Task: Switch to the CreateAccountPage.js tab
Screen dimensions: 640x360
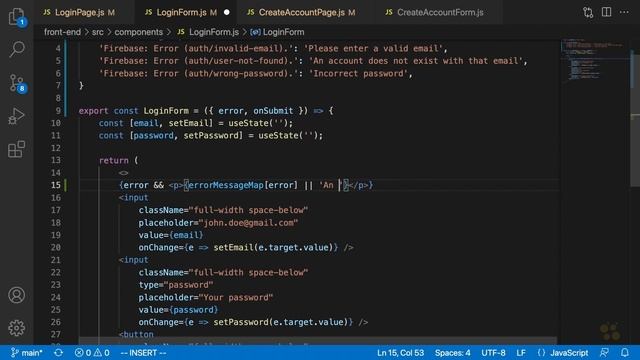Action: click(x=301, y=13)
